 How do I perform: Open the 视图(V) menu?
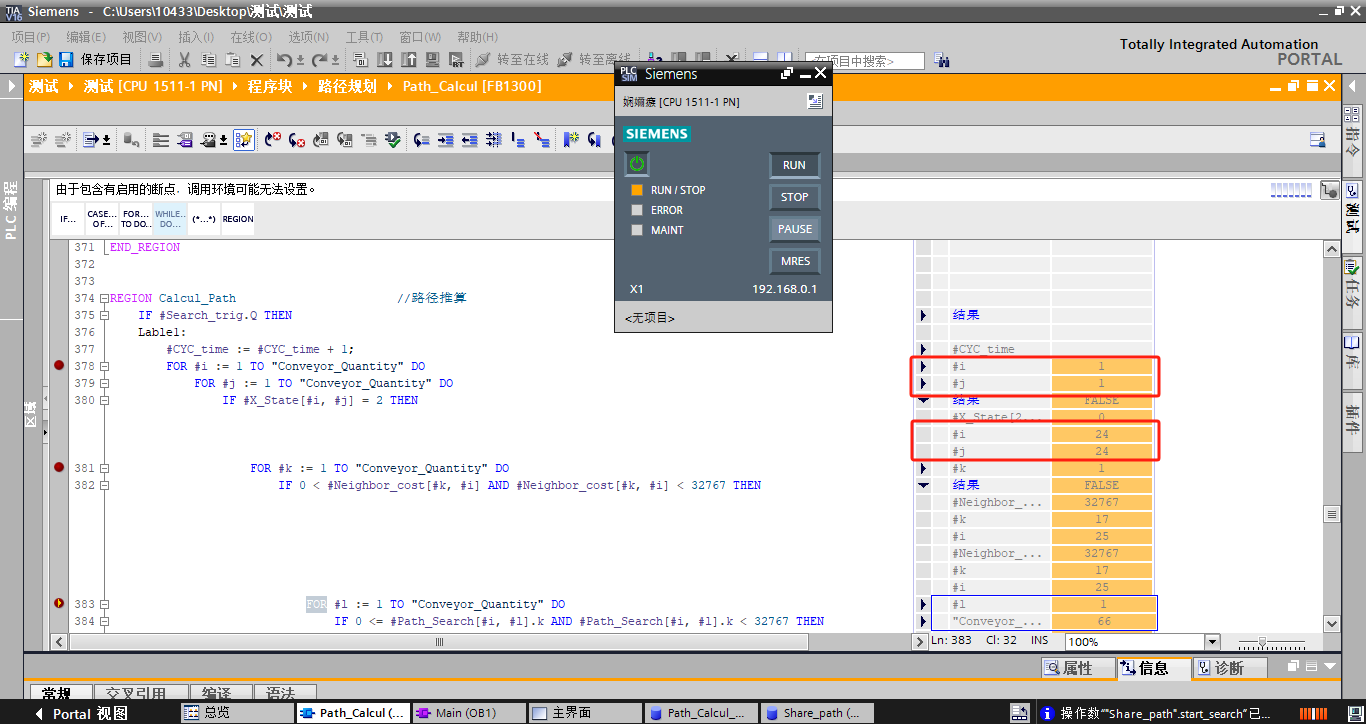141,37
